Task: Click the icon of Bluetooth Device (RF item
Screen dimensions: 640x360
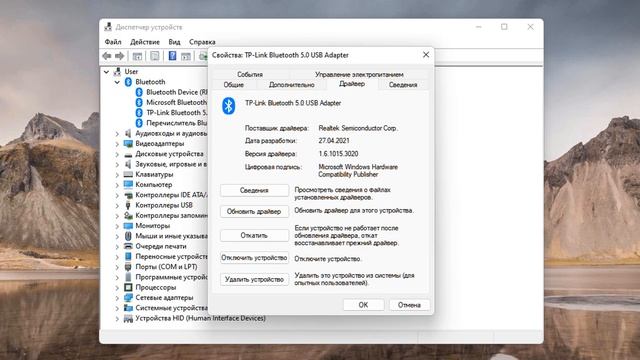Action: pyautogui.click(x=139, y=92)
